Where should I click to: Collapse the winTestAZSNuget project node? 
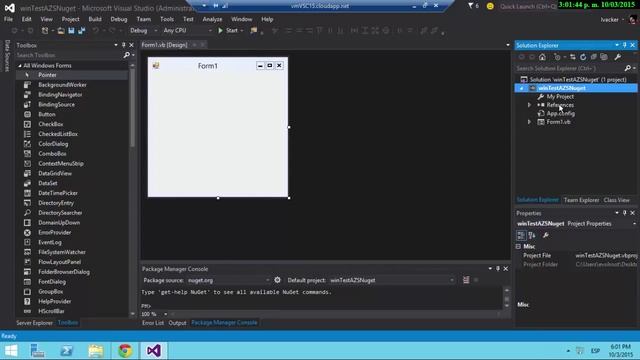(522, 88)
